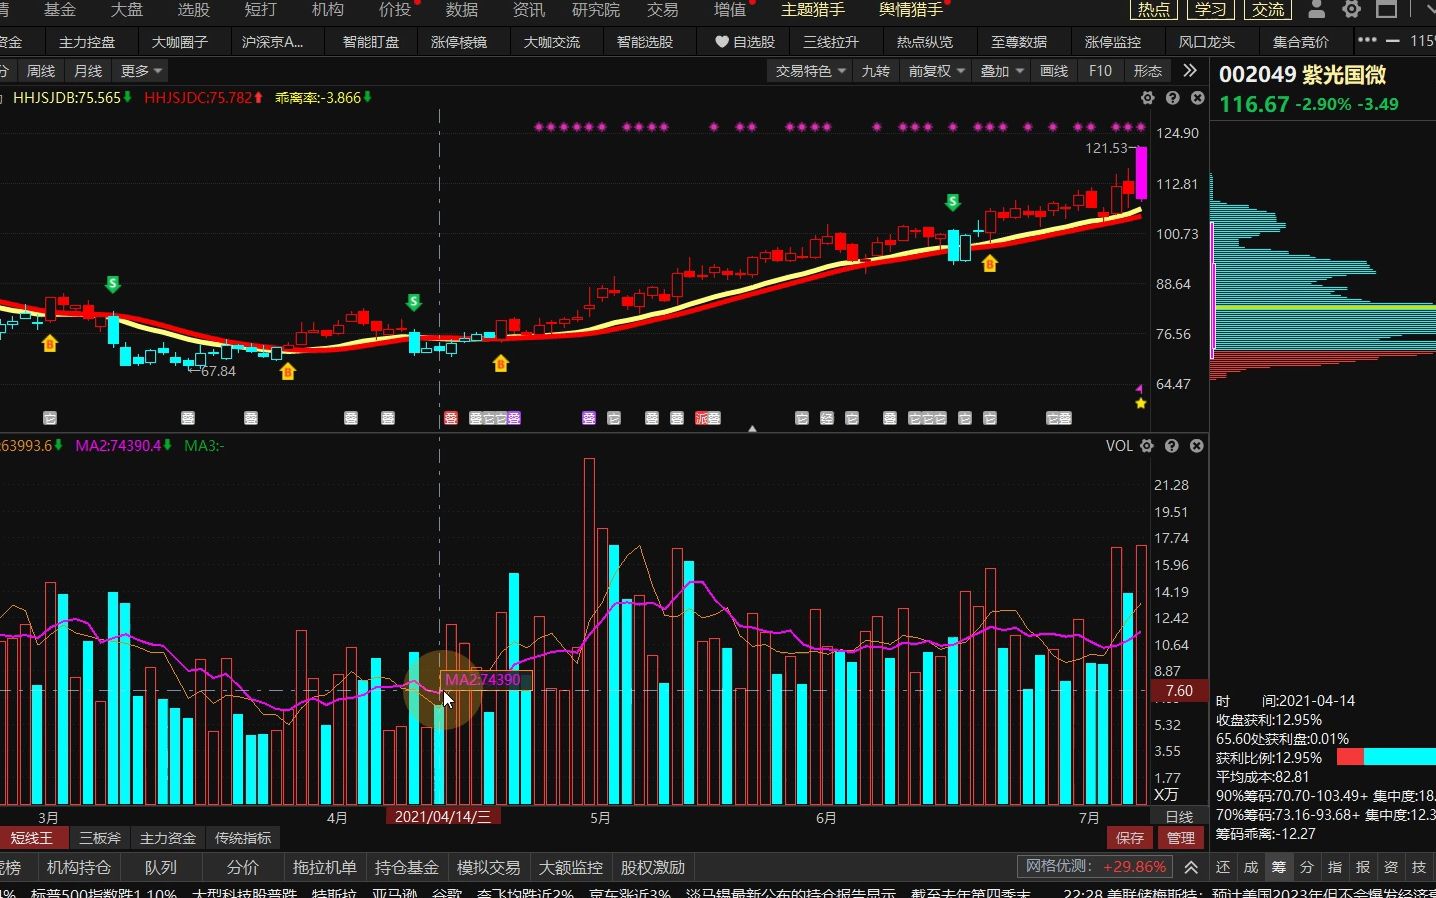Expand panels with double up-arrow icon
Viewport: 1436px width, 898px height.
[1191, 867]
